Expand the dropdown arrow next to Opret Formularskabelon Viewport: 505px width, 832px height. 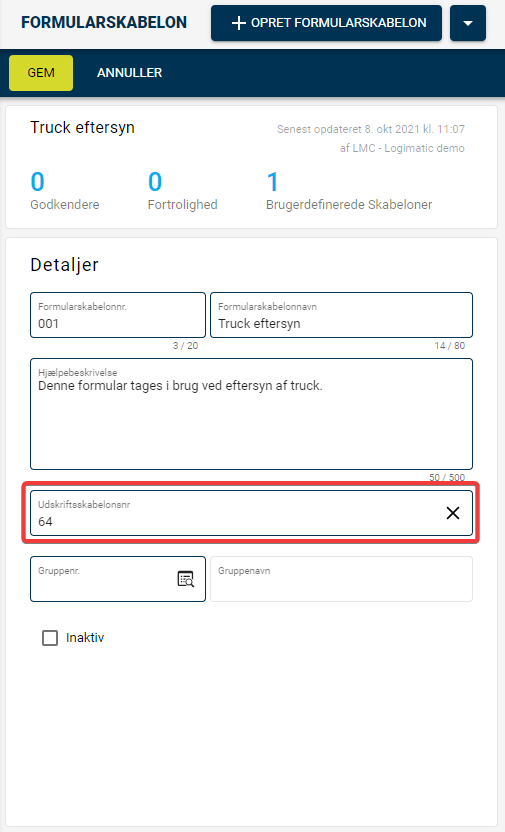pos(468,23)
